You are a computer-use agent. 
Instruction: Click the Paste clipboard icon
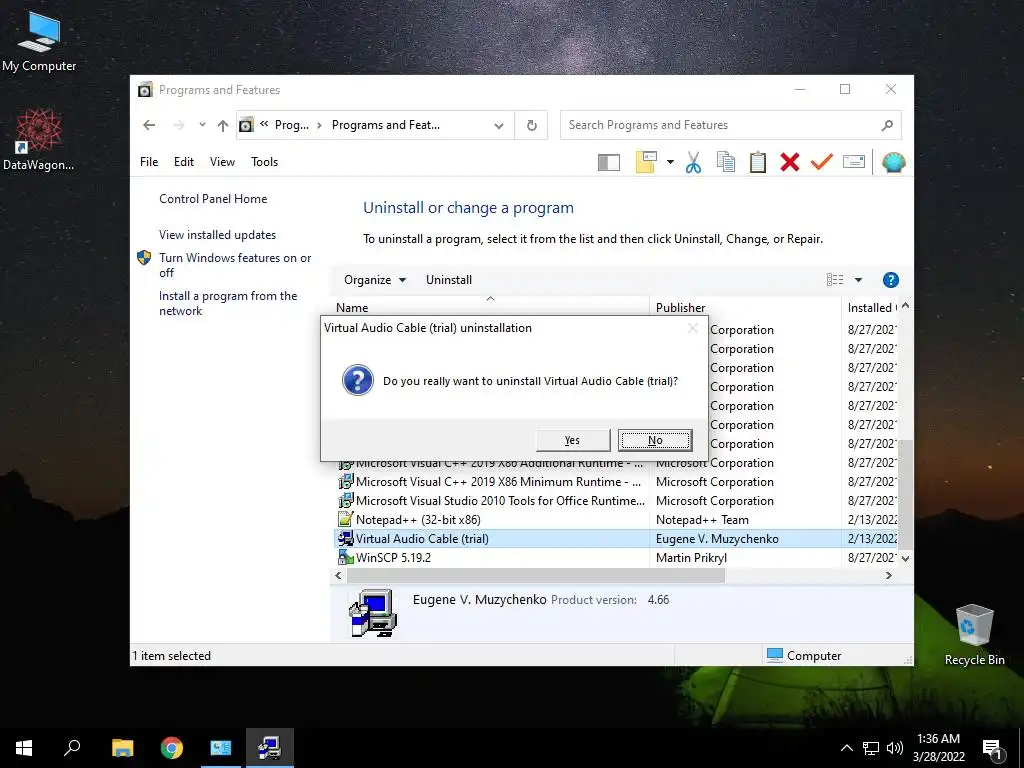point(758,162)
